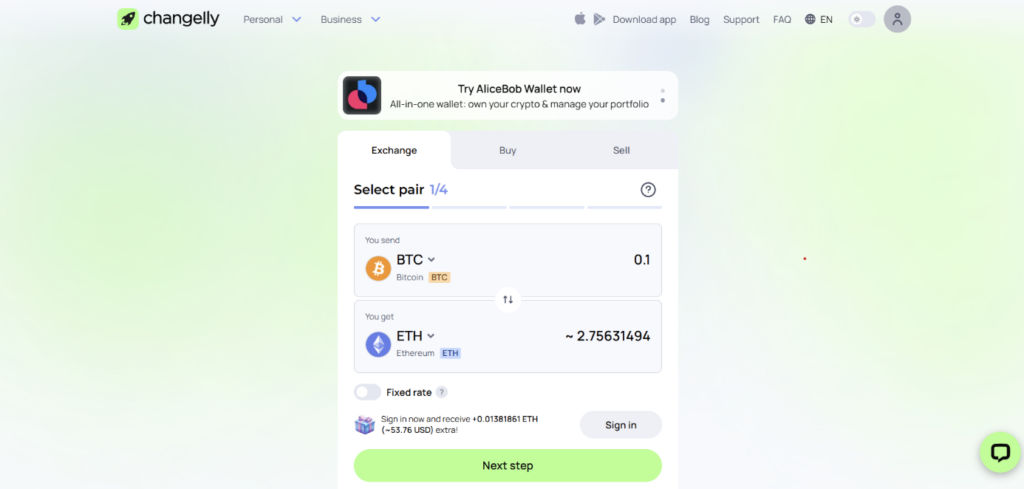Open the ETH currency selector
Screen dimensions: 1024x489
pyautogui.click(x=416, y=336)
